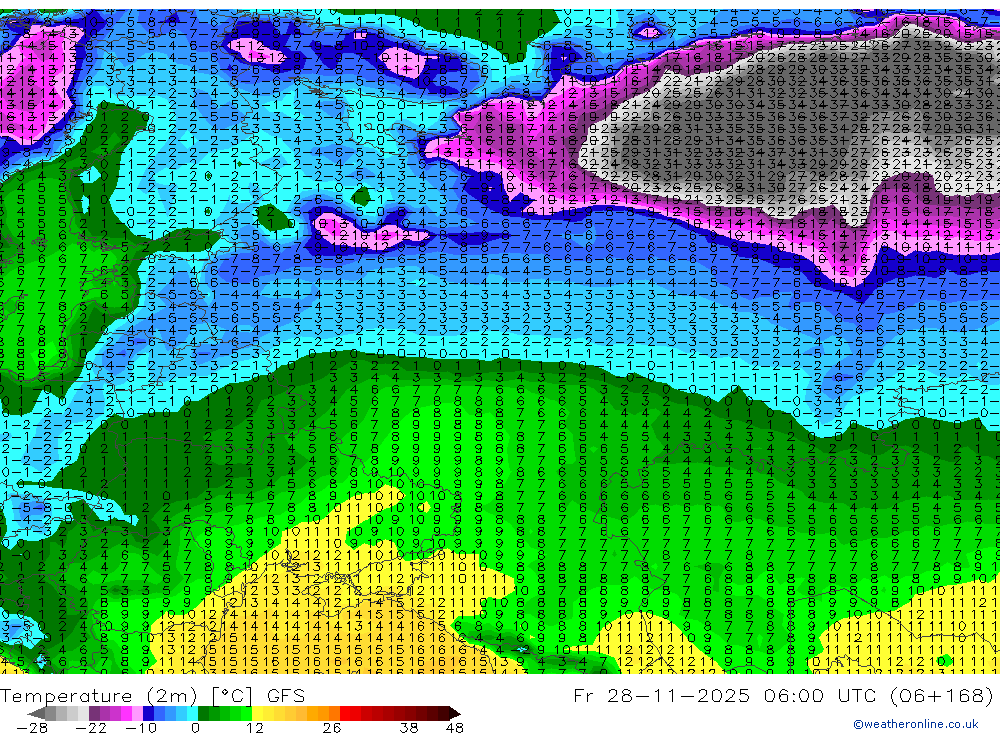Click the '06:00 UTC' time text

[821, 695]
